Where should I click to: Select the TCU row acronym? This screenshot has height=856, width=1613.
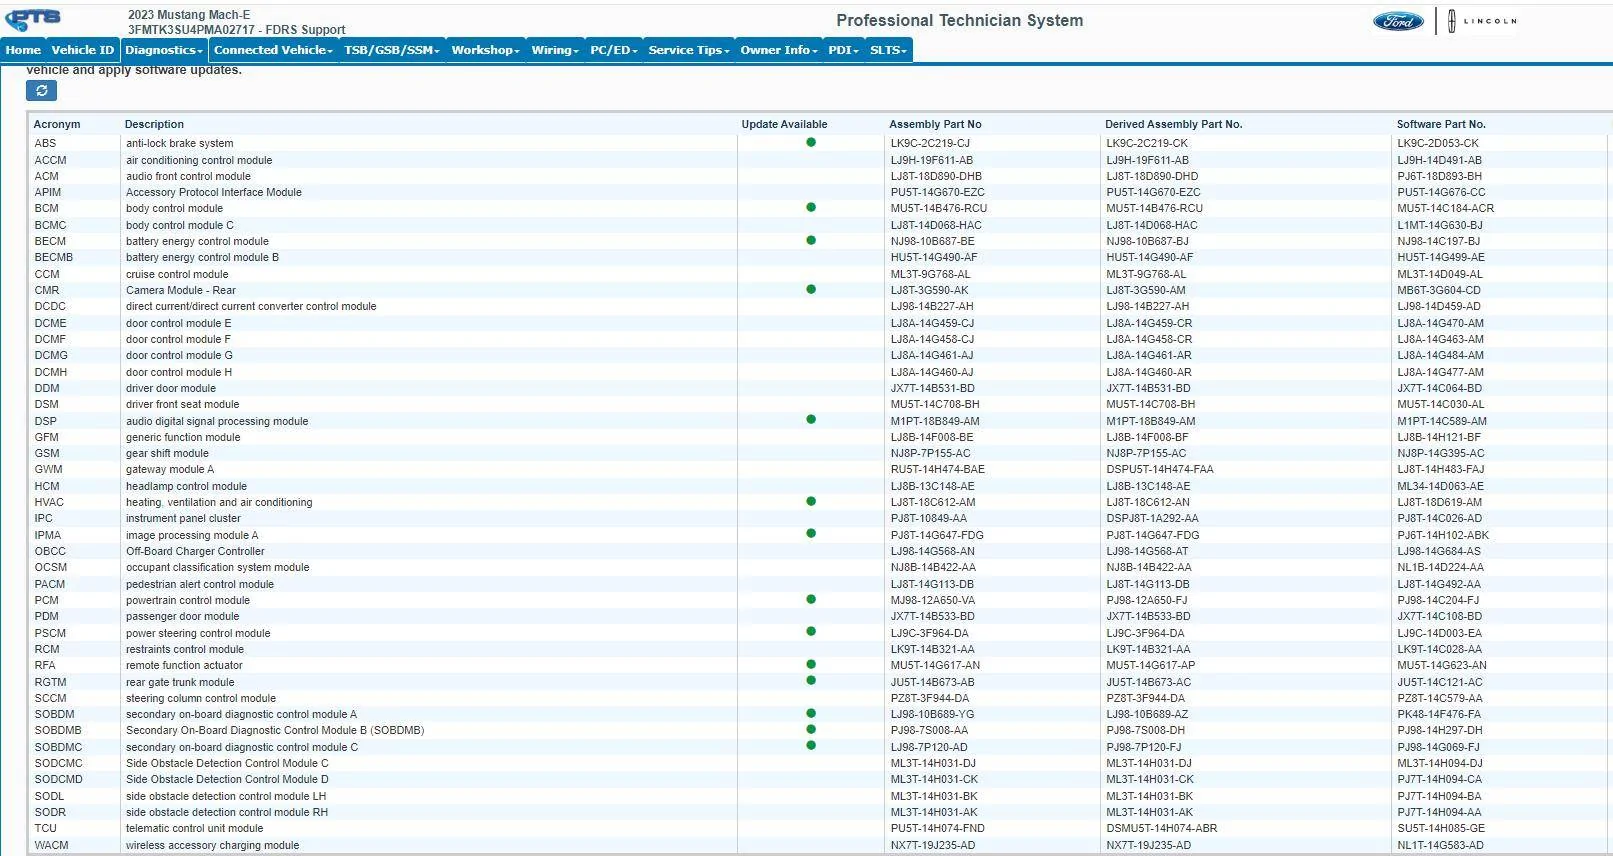click(46, 829)
